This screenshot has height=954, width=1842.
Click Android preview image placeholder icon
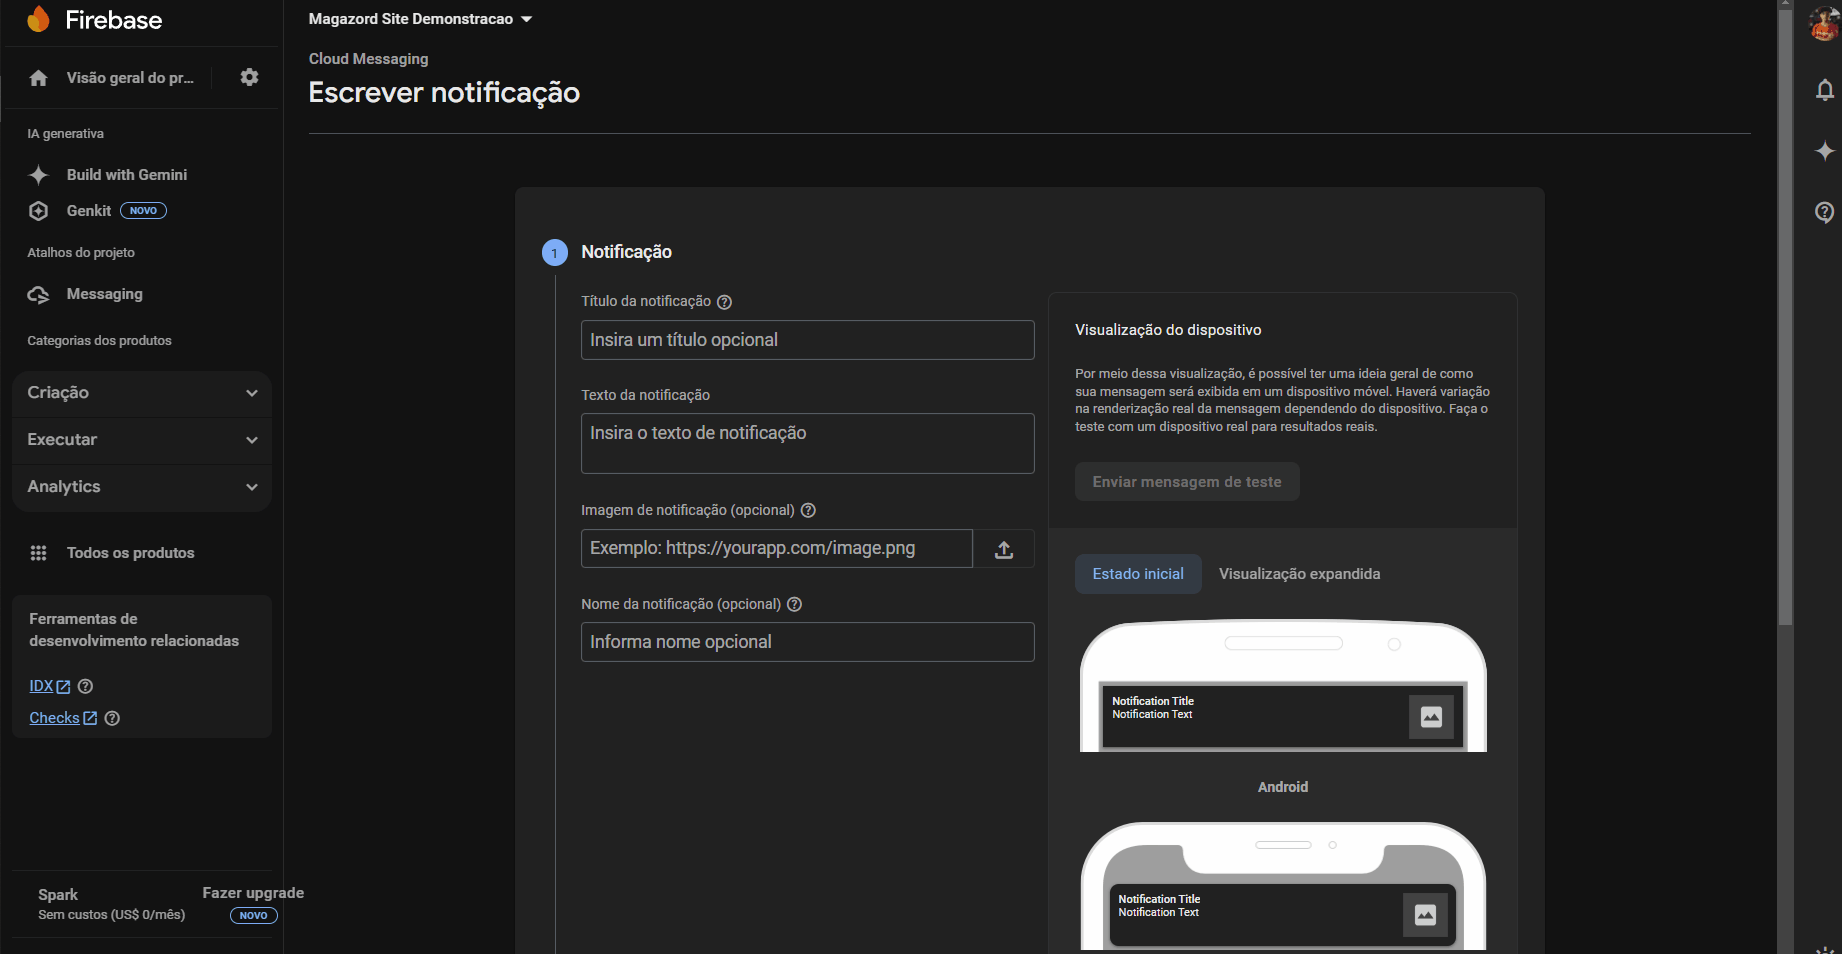(x=1431, y=717)
